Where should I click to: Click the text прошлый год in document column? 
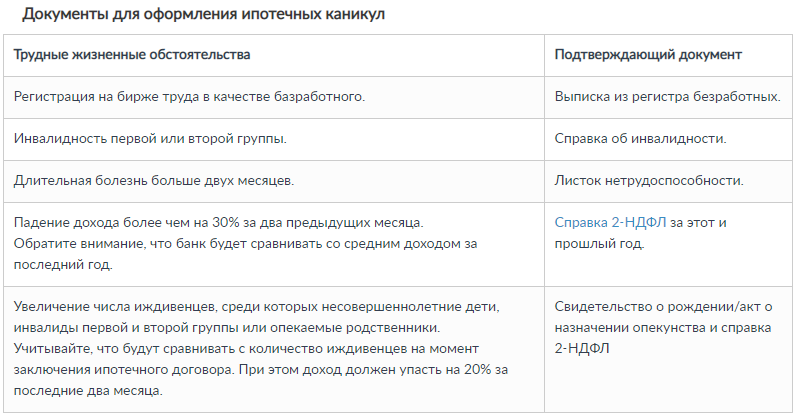pyautogui.click(x=599, y=243)
